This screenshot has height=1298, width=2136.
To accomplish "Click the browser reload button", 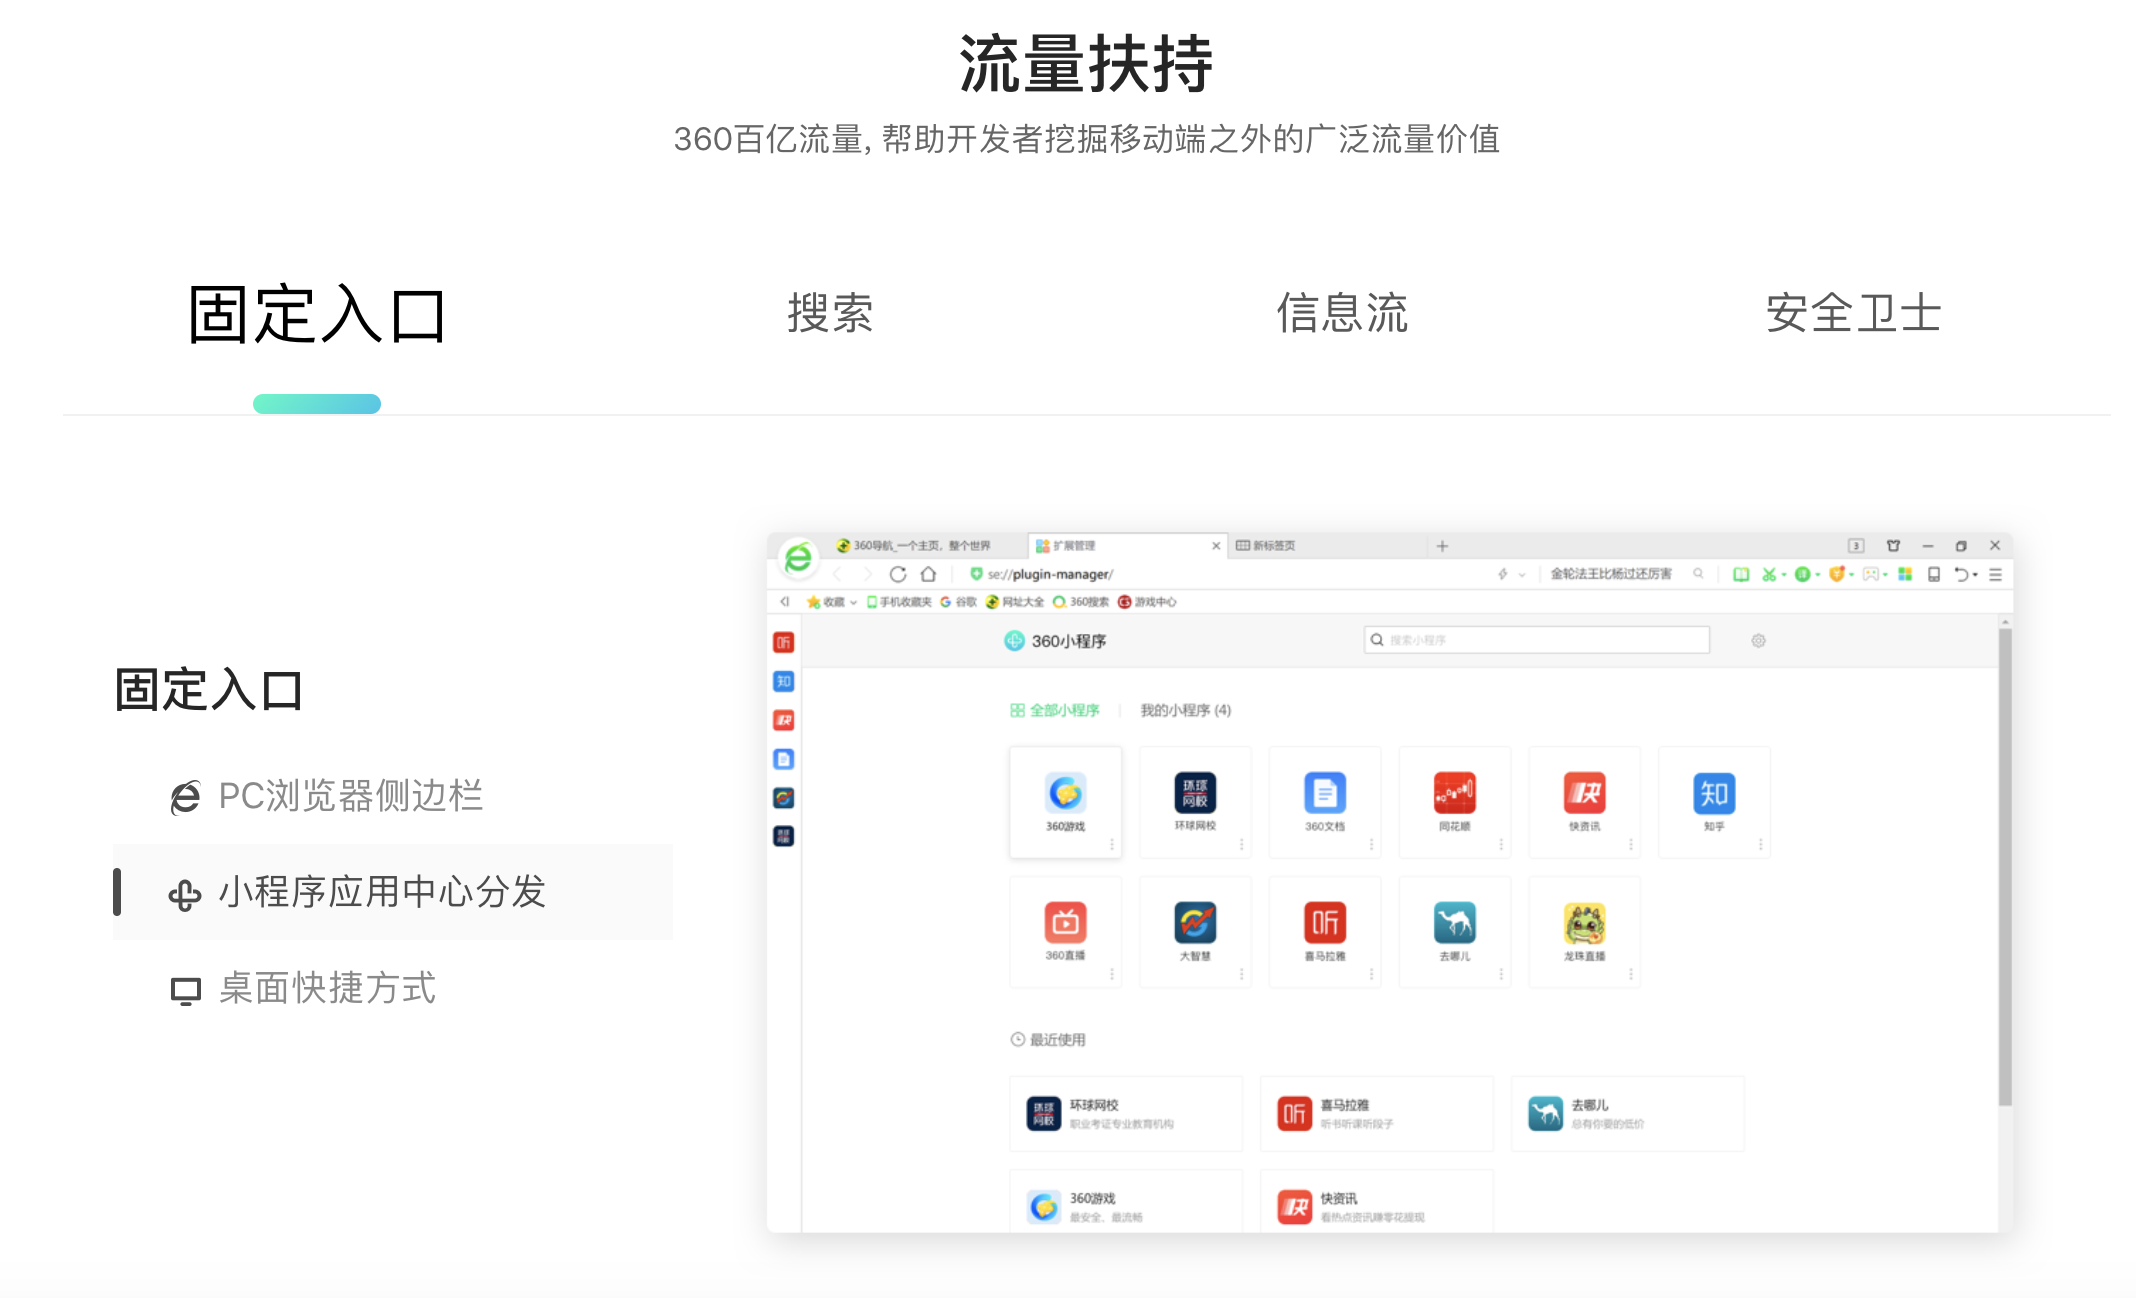I will tap(898, 574).
